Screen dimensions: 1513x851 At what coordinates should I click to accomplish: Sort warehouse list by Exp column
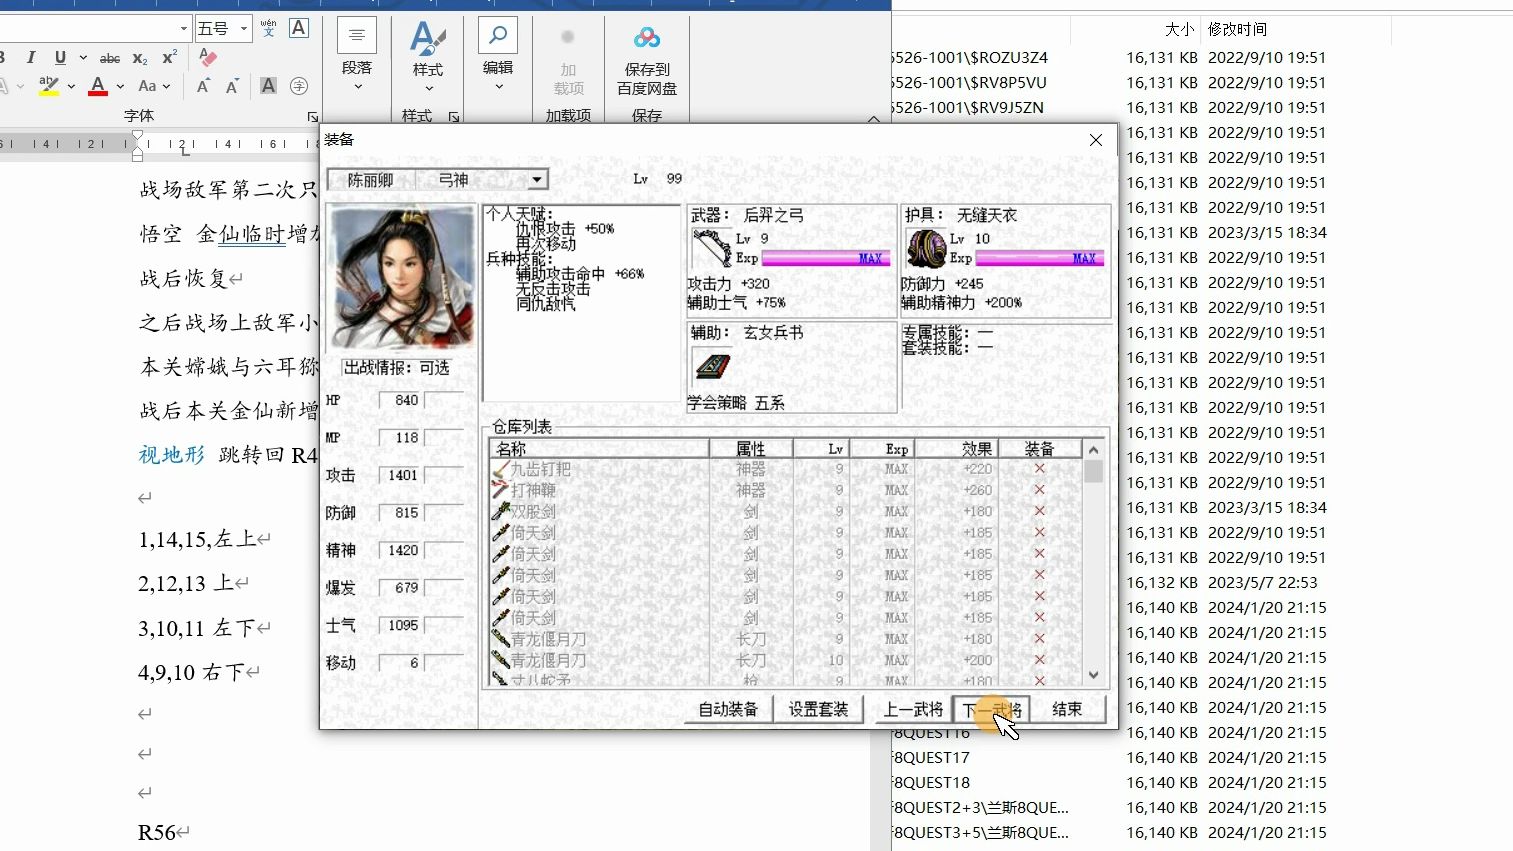(882, 449)
